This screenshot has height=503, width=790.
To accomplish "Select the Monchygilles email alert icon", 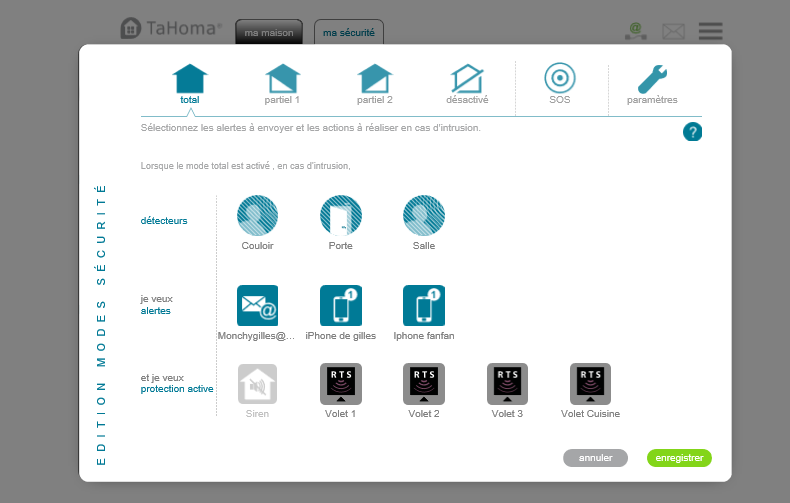I will point(257,305).
